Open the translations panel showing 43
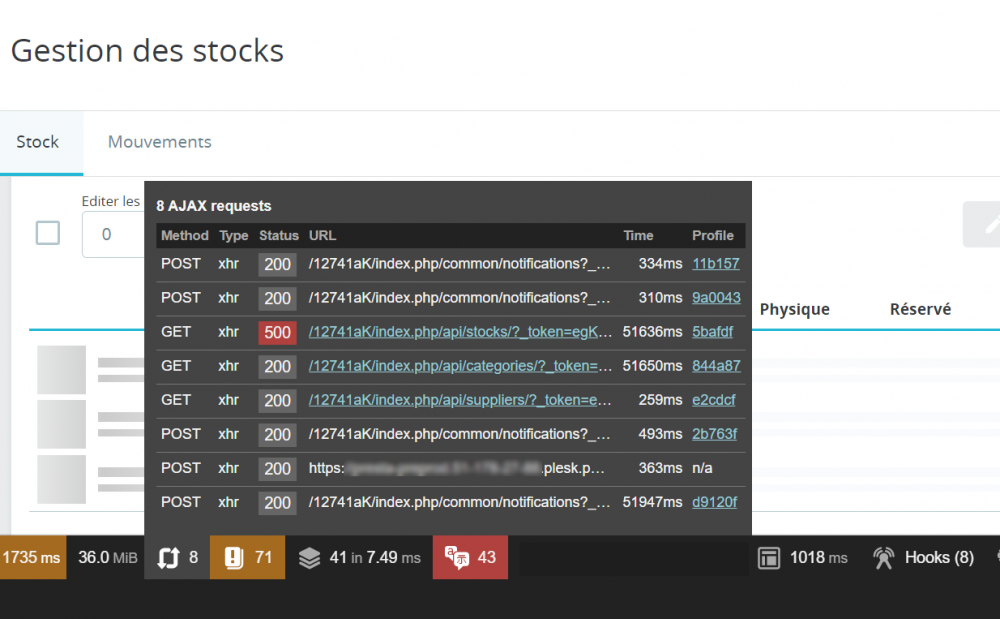 click(x=455, y=558)
